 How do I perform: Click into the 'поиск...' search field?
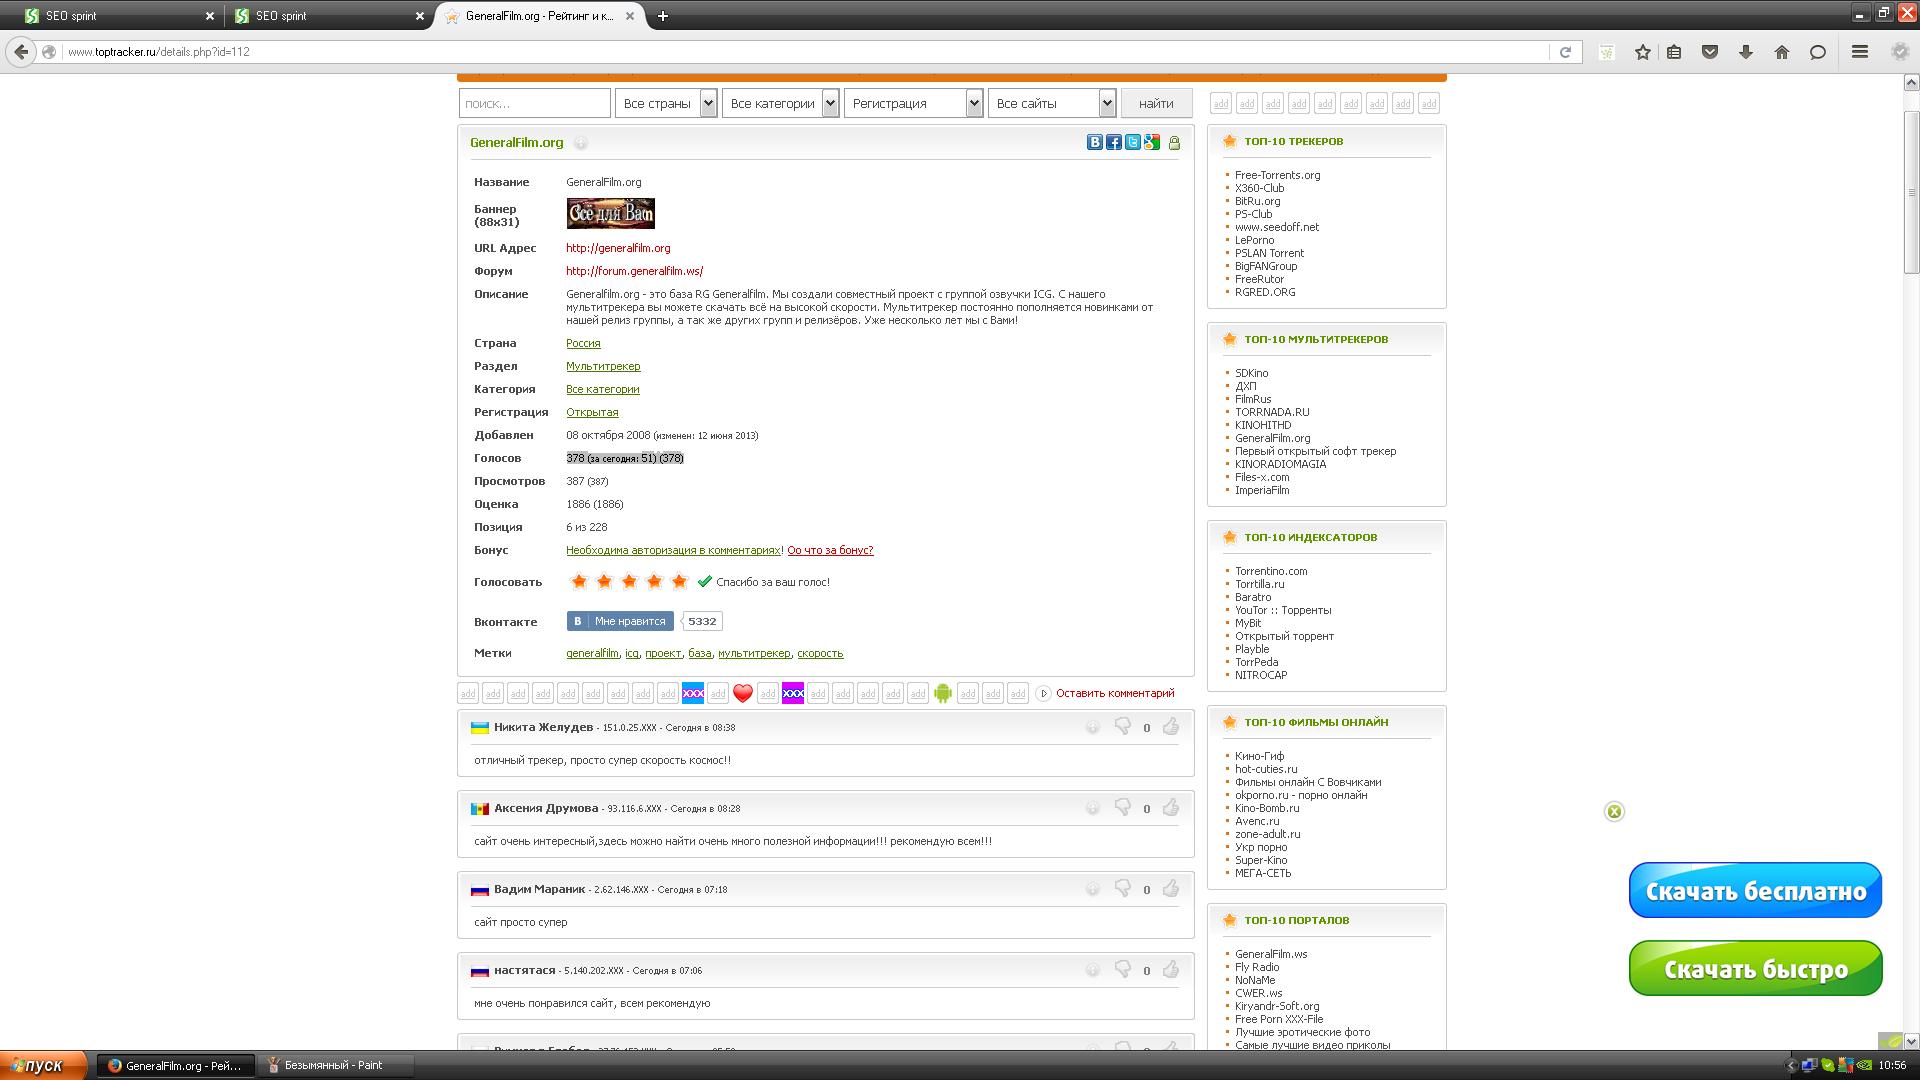(x=534, y=103)
